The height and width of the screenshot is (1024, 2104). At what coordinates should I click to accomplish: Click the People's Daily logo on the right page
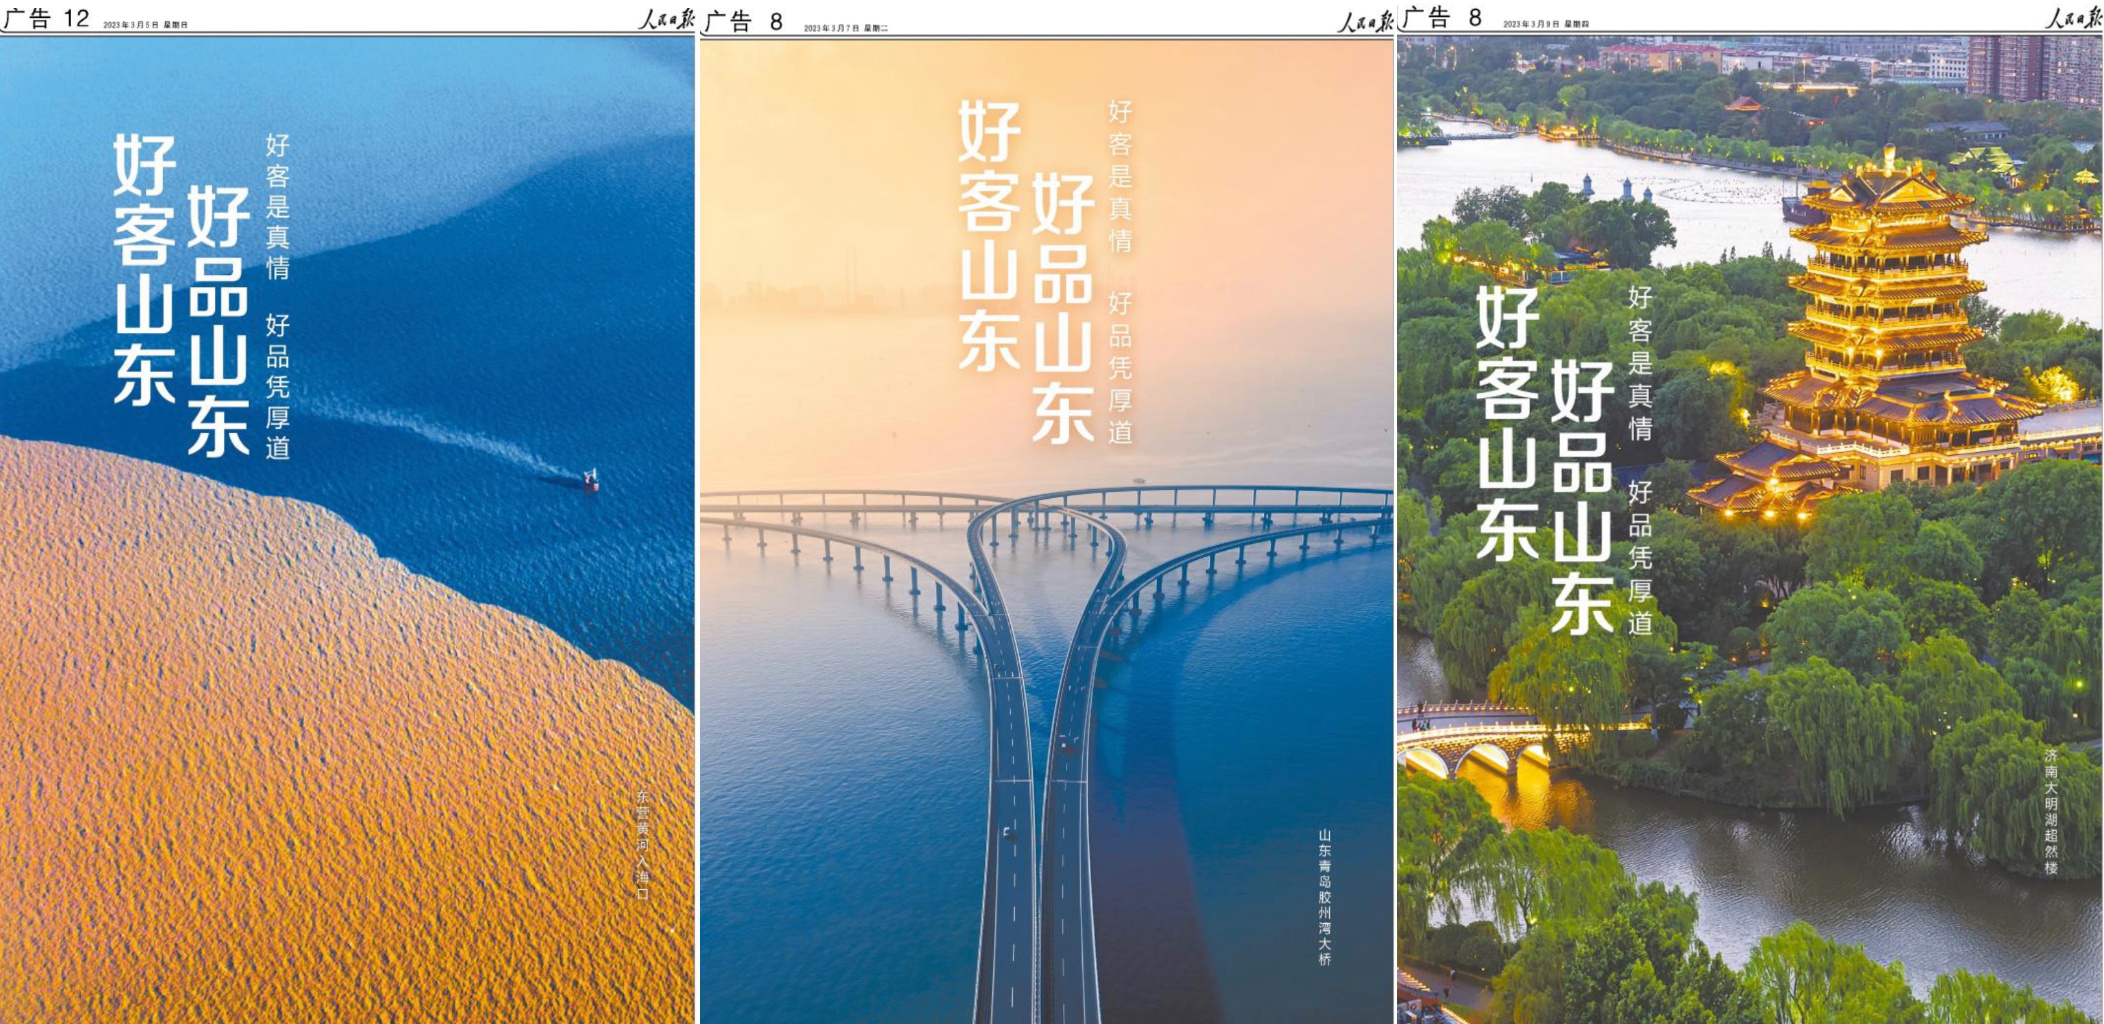[2072, 18]
